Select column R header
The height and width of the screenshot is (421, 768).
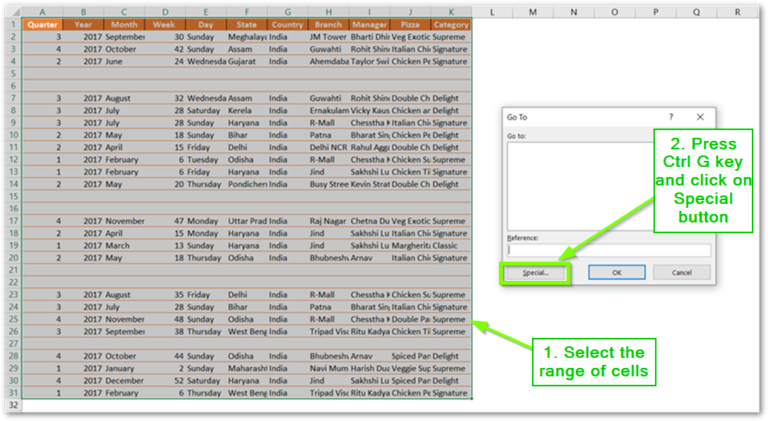pyautogui.click(x=737, y=12)
